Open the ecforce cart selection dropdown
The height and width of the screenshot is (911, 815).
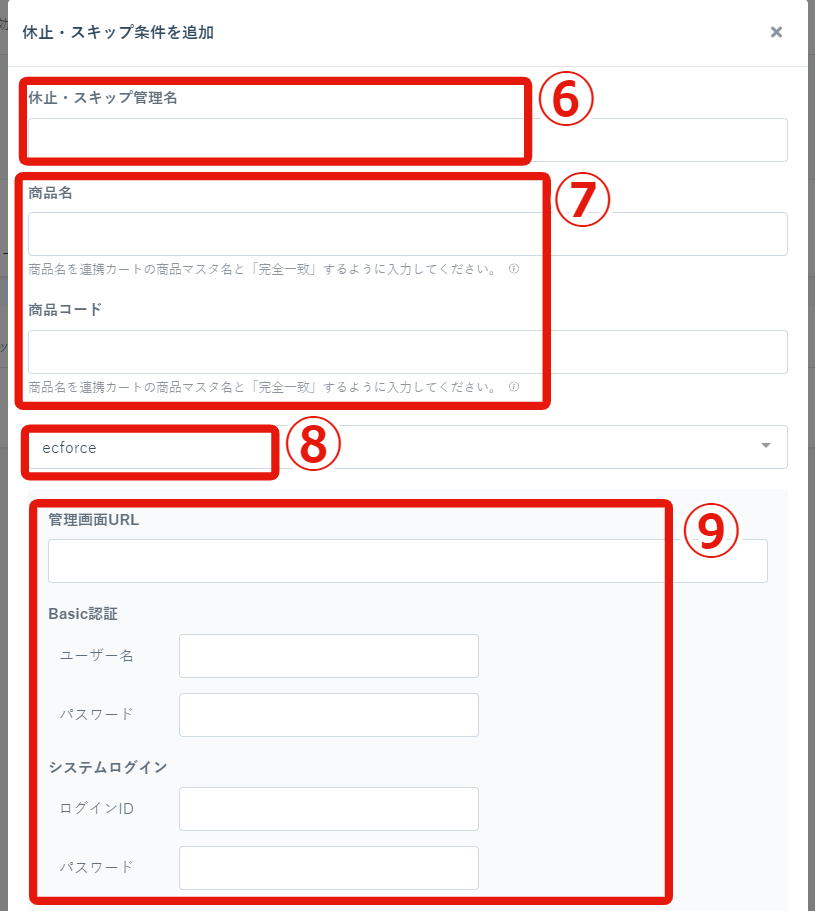coord(408,447)
